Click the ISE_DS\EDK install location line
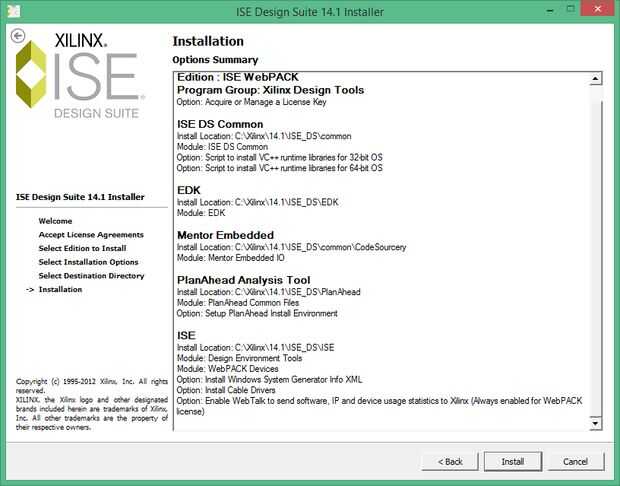The height and width of the screenshot is (486, 620). click(257, 202)
